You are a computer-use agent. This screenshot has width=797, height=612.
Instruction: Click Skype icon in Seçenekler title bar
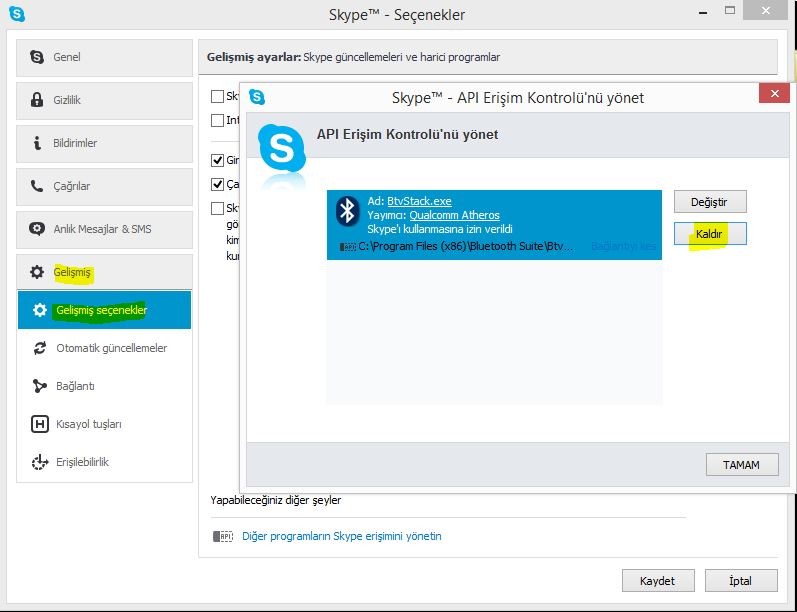pyautogui.click(x=17, y=14)
